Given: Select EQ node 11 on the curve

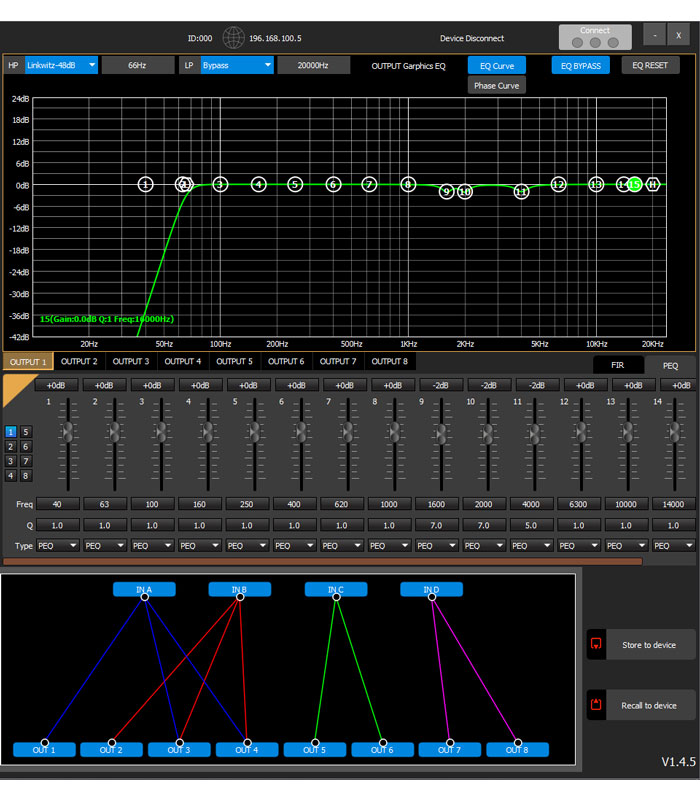Looking at the screenshot, I should 521,191.
